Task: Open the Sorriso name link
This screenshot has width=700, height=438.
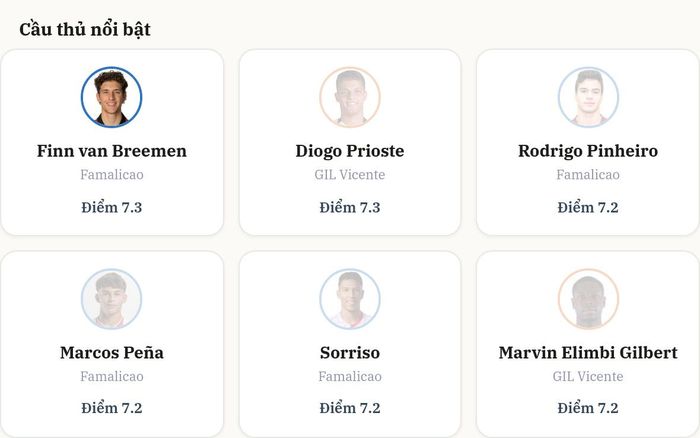Action: click(x=350, y=353)
